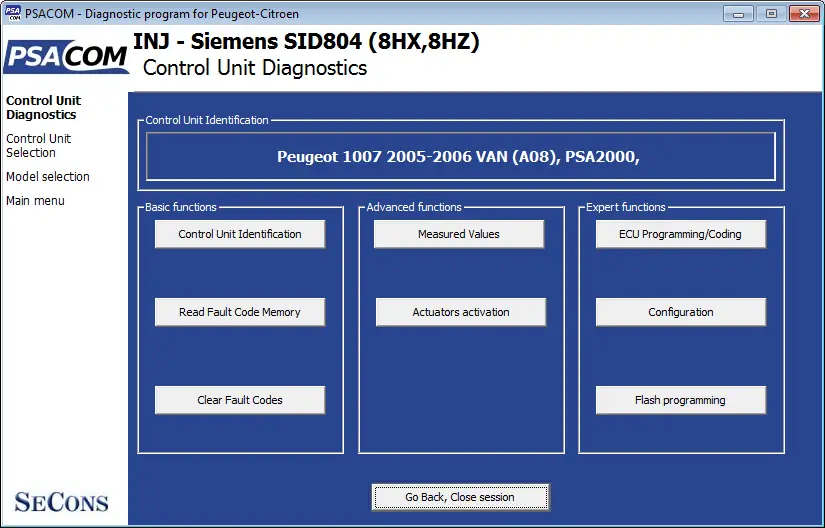Return to Main menu via sidebar
The height and width of the screenshot is (528, 825).
coord(35,201)
